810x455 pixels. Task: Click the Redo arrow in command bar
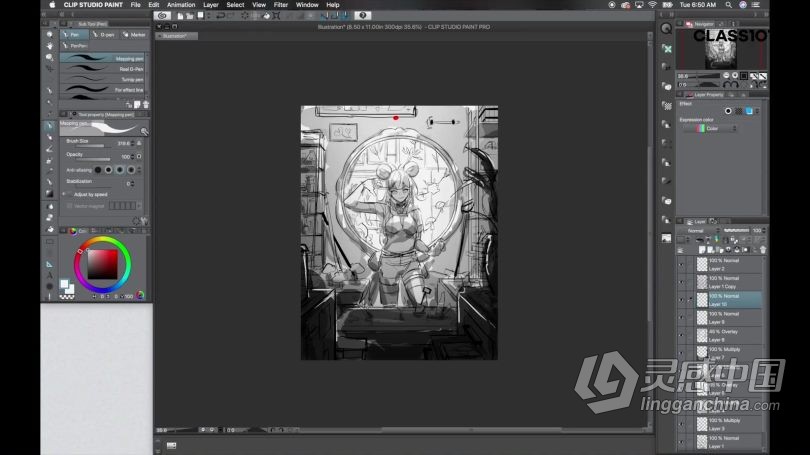click(x=231, y=16)
